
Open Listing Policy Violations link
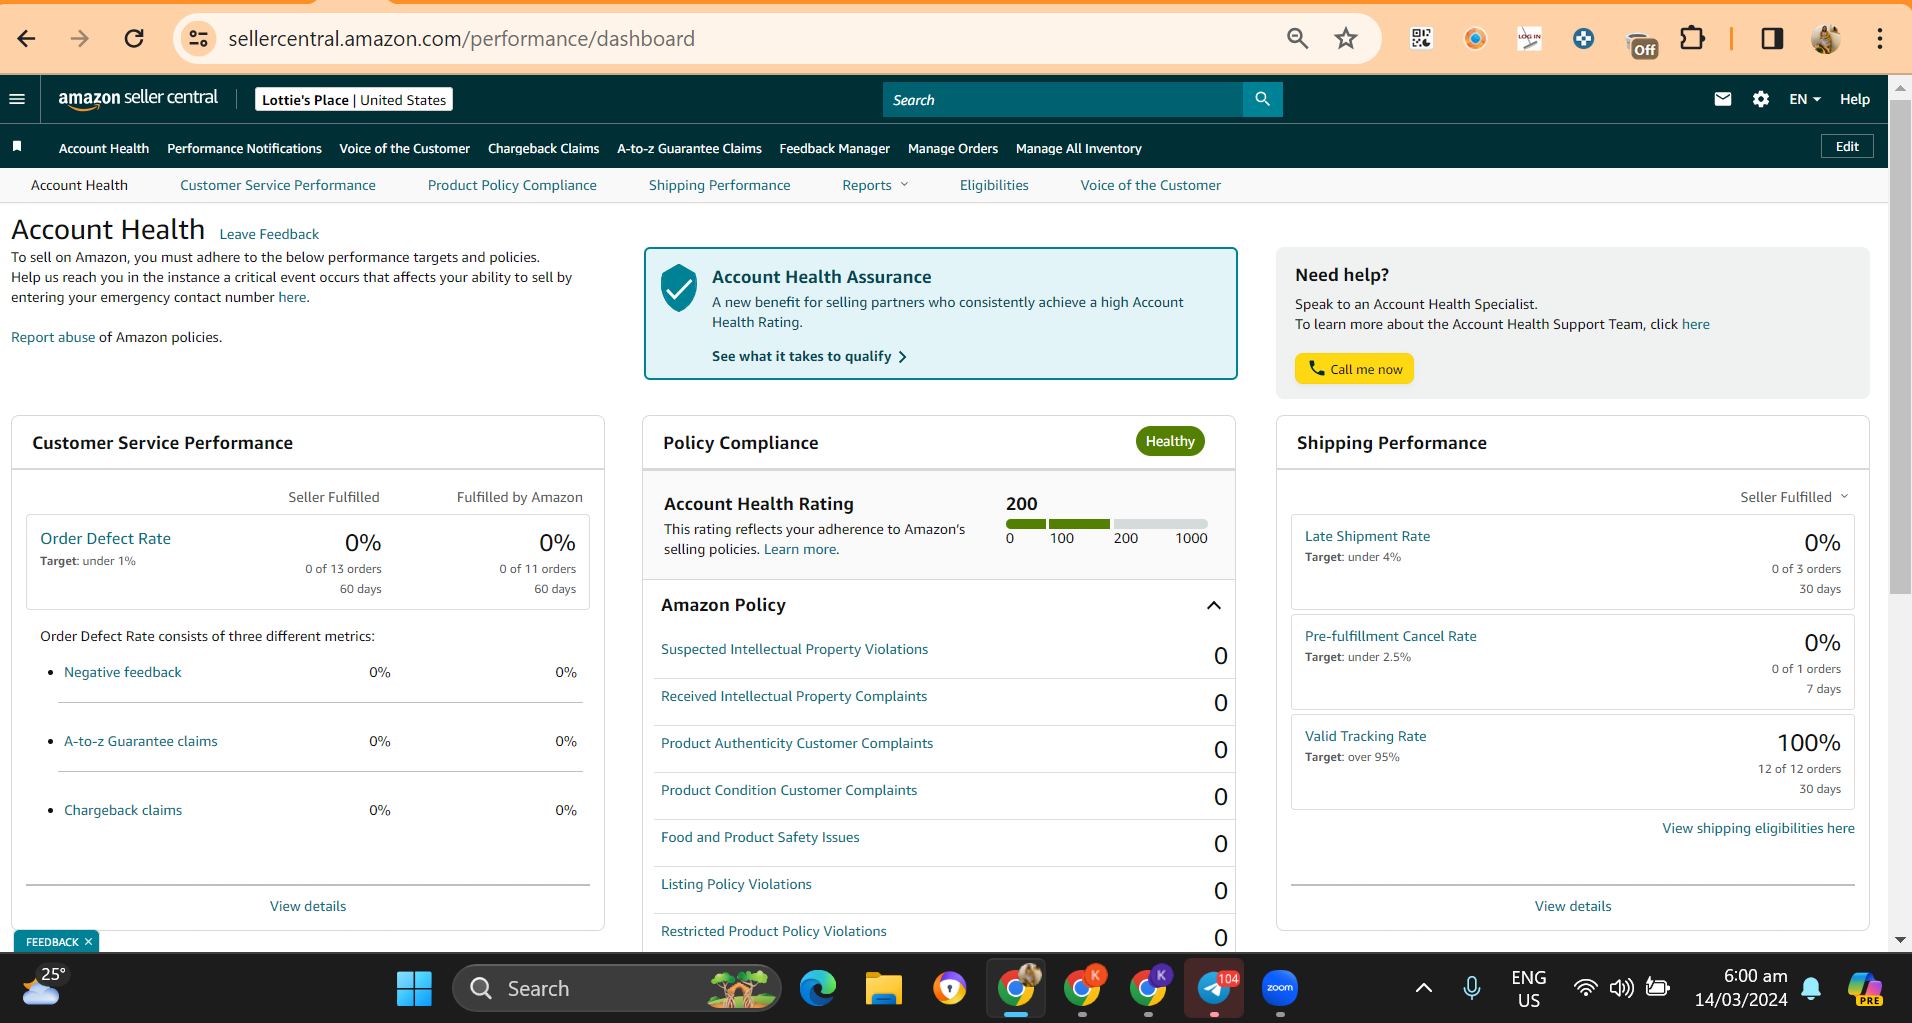click(736, 884)
